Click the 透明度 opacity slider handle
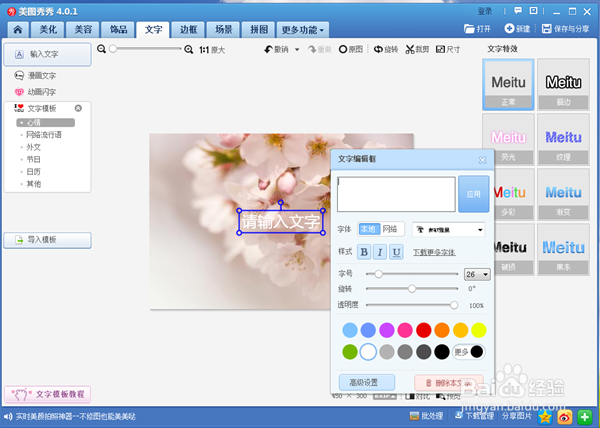 coord(454,305)
